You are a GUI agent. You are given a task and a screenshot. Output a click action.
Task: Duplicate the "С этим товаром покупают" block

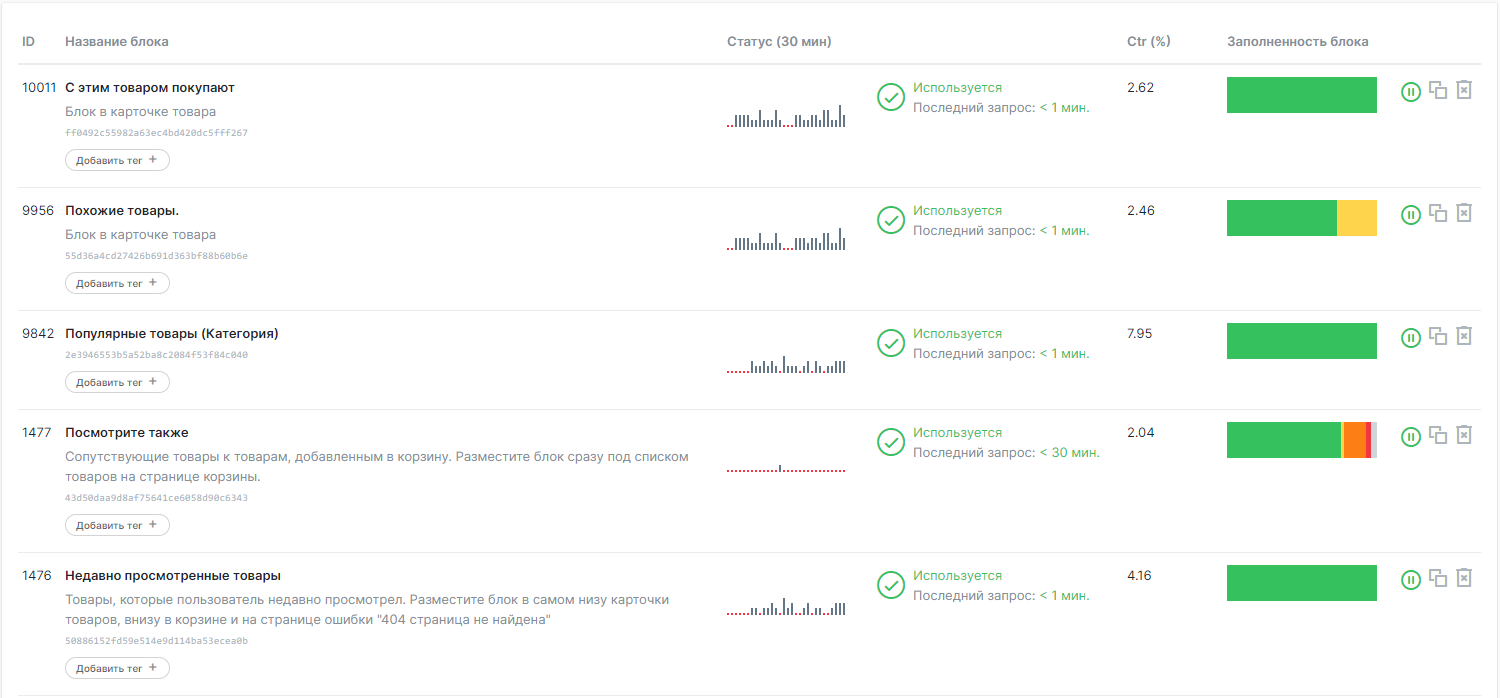tap(1438, 90)
